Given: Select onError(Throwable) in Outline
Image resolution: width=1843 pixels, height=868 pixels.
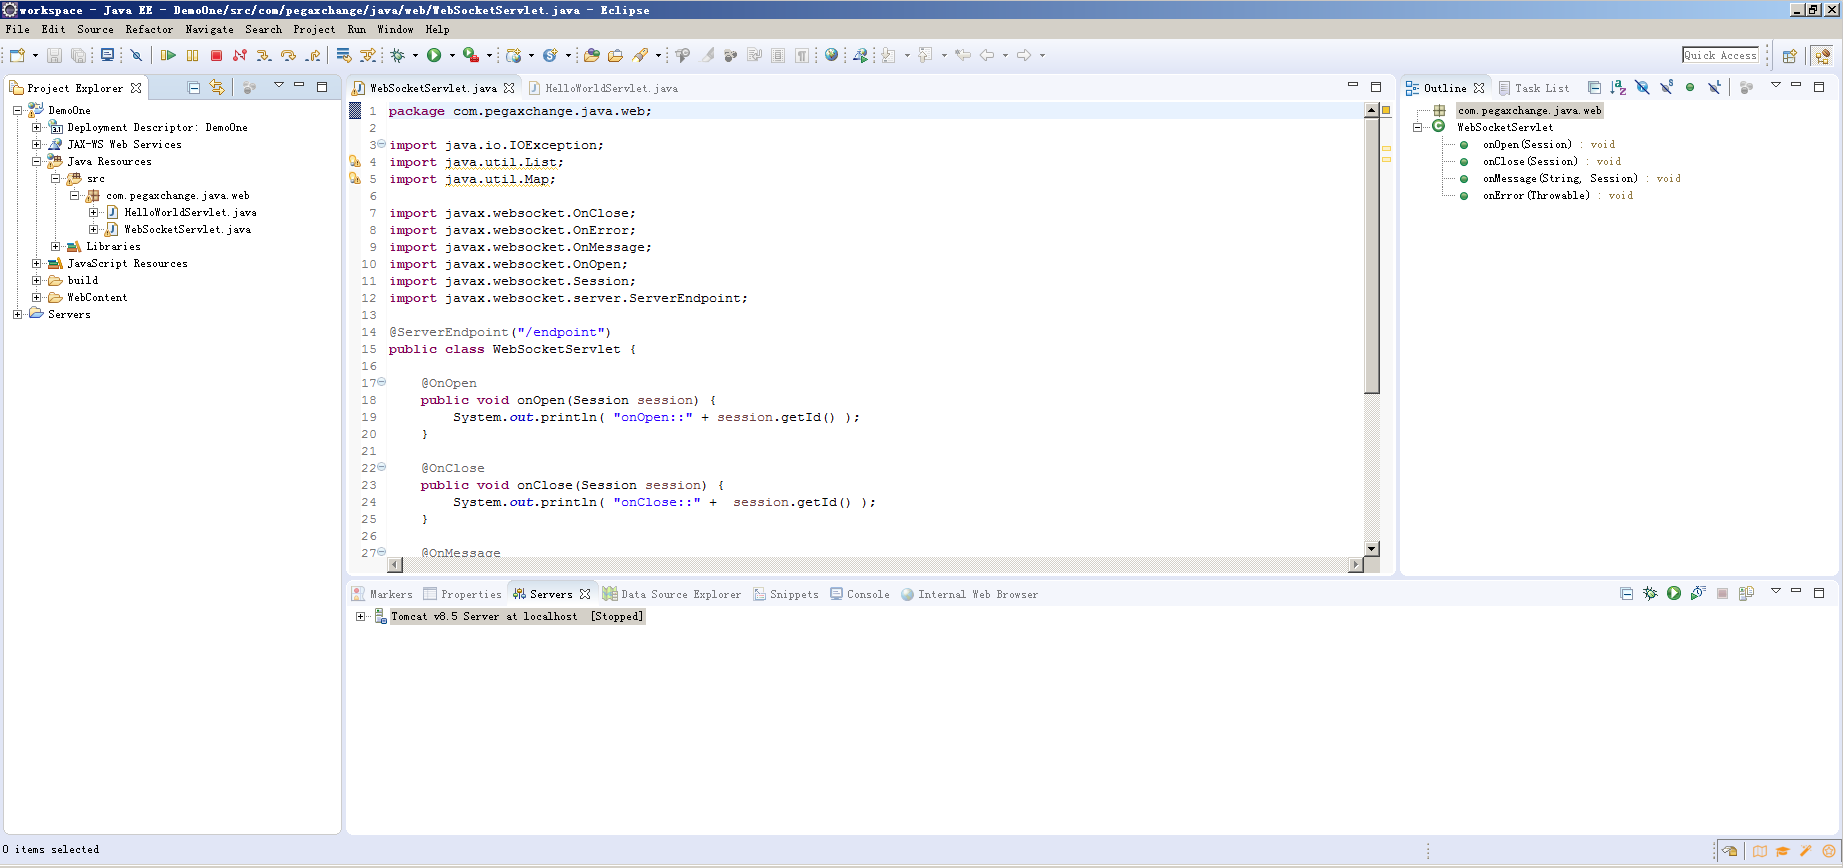Looking at the screenshot, I should [x=1536, y=195].
